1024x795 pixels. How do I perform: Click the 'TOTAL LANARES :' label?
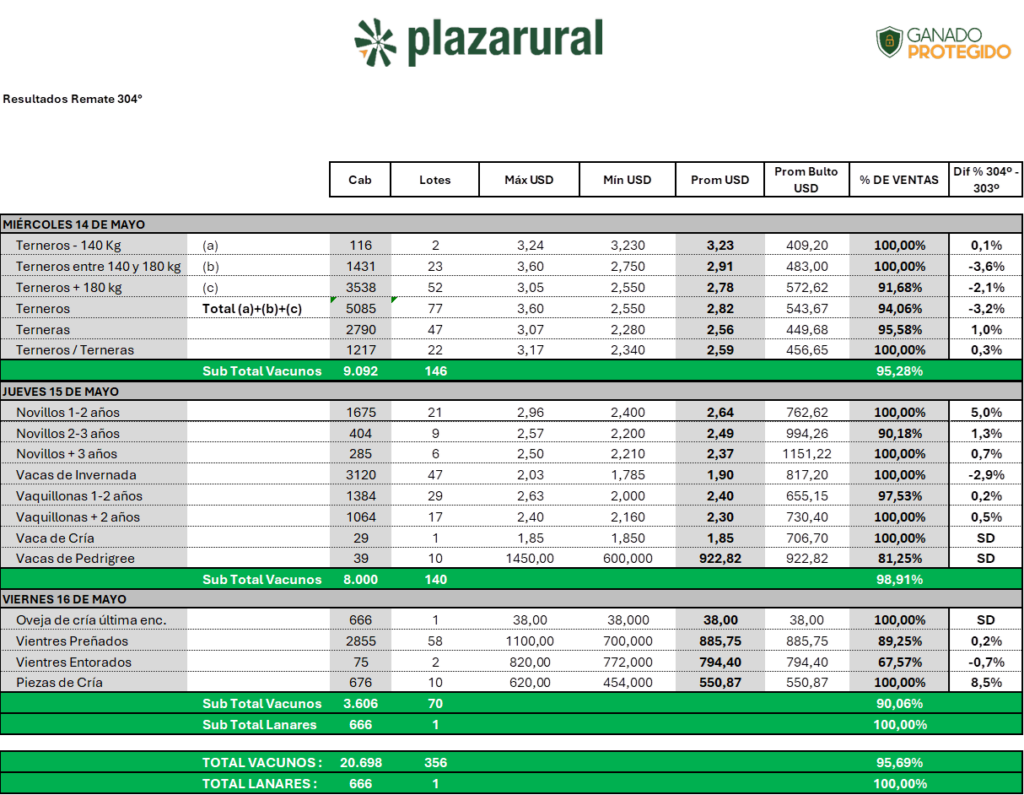pos(260,783)
